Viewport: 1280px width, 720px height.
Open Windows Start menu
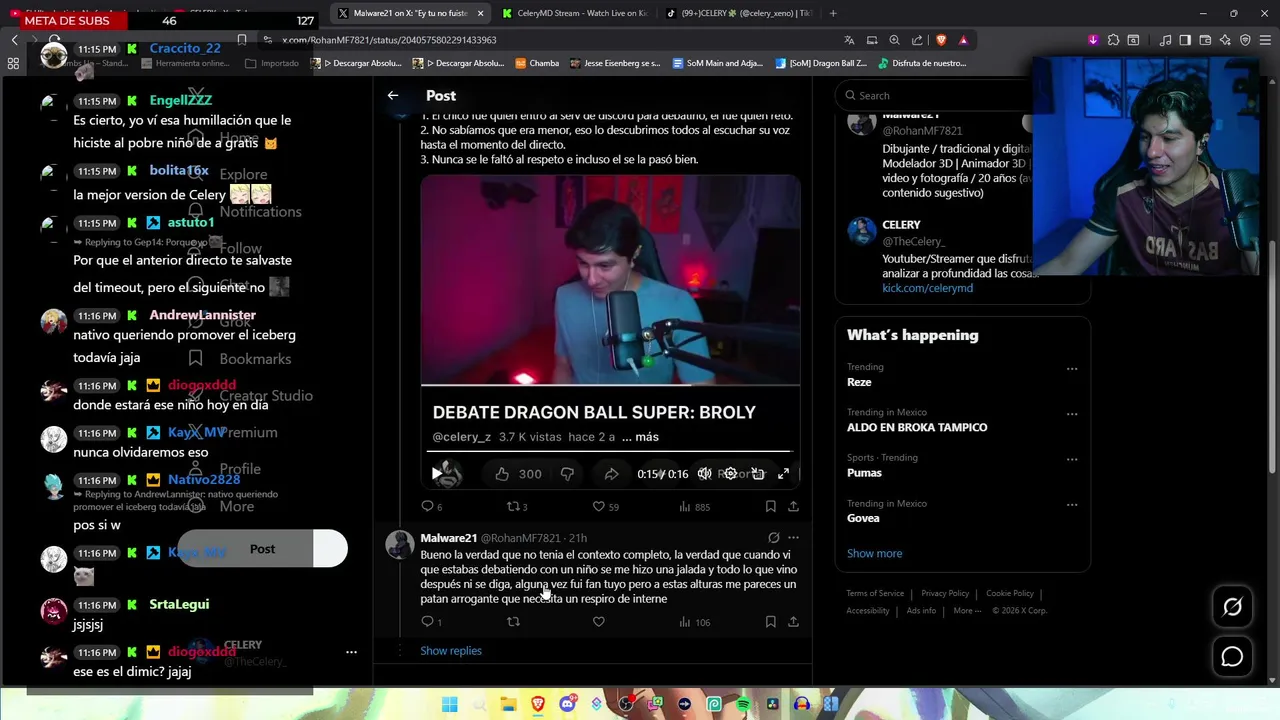click(450, 704)
